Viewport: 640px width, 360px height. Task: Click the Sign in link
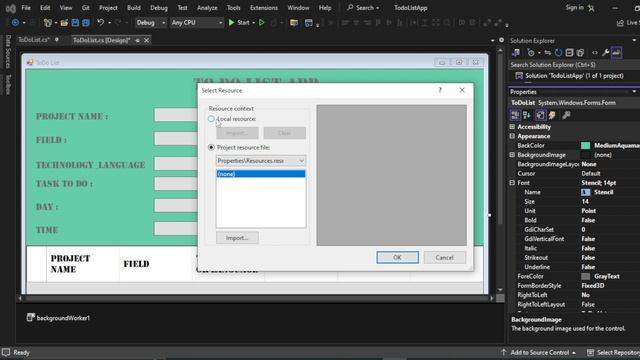tap(574, 8)
